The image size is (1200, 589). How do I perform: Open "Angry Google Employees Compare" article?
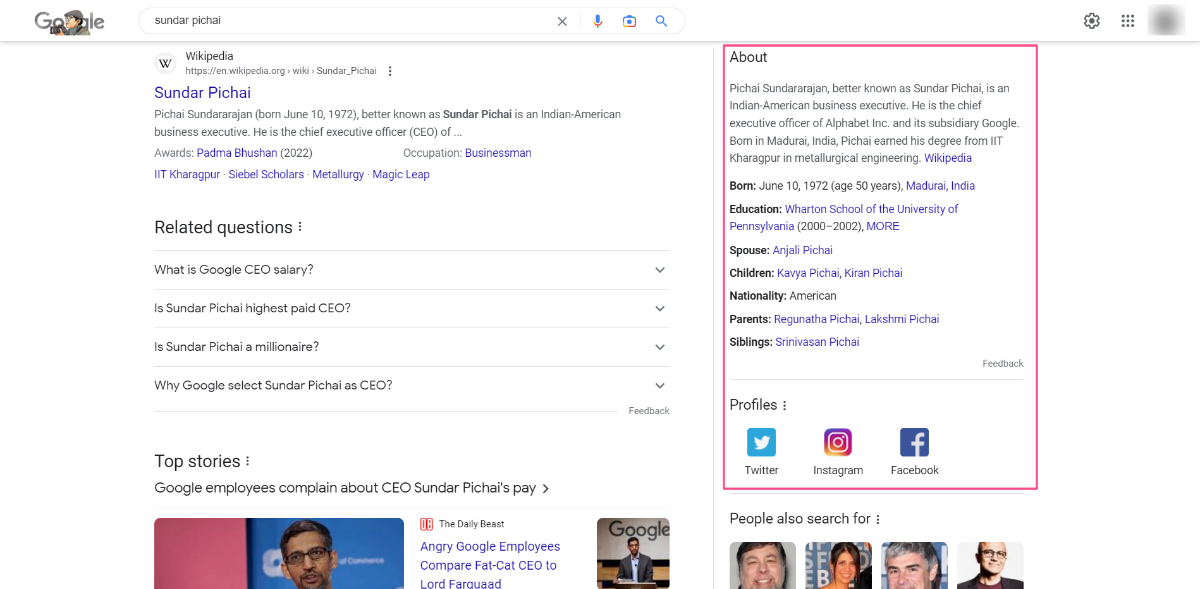click(x=490, y=565)
